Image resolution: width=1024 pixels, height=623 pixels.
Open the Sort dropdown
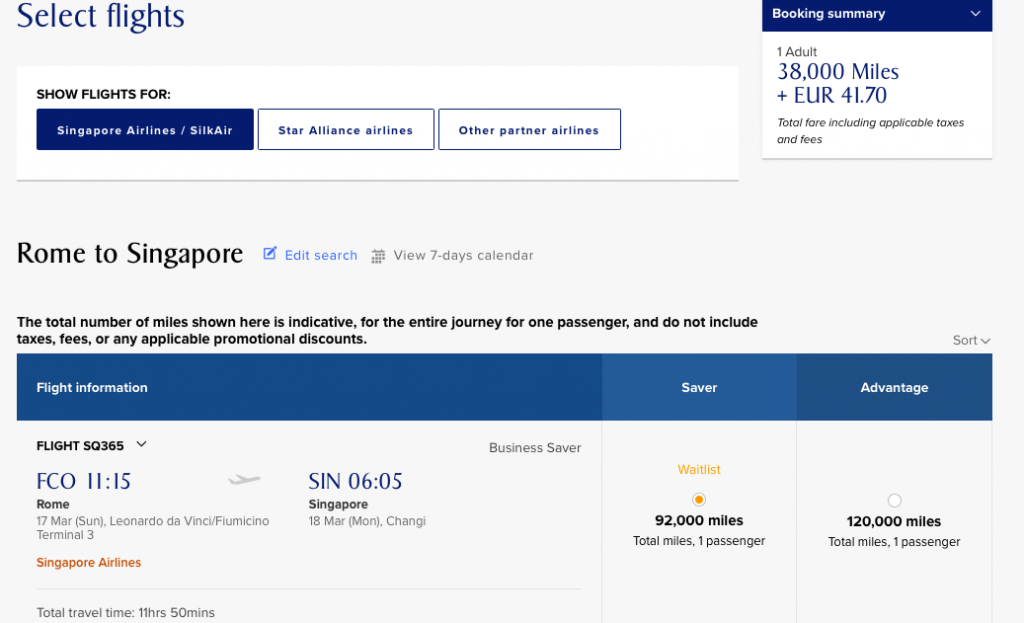(x=971, y=340)
